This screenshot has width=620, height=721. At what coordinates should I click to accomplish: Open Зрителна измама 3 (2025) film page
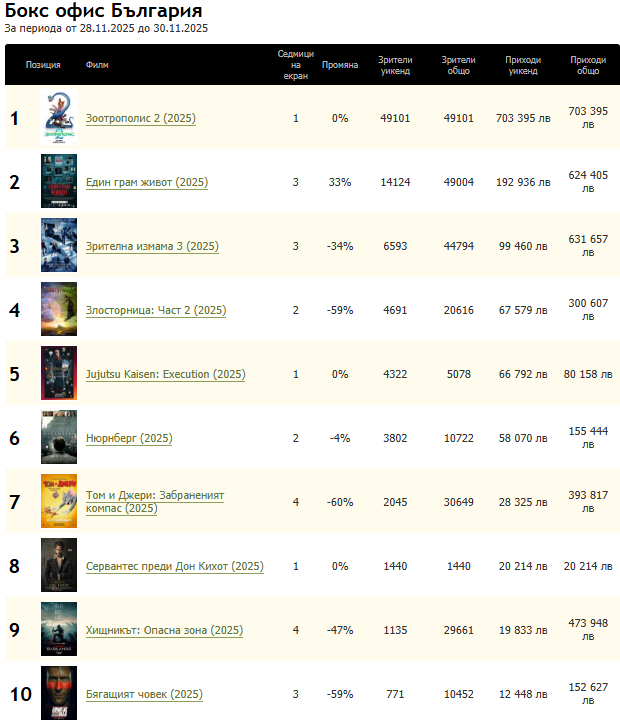(152, 247)
